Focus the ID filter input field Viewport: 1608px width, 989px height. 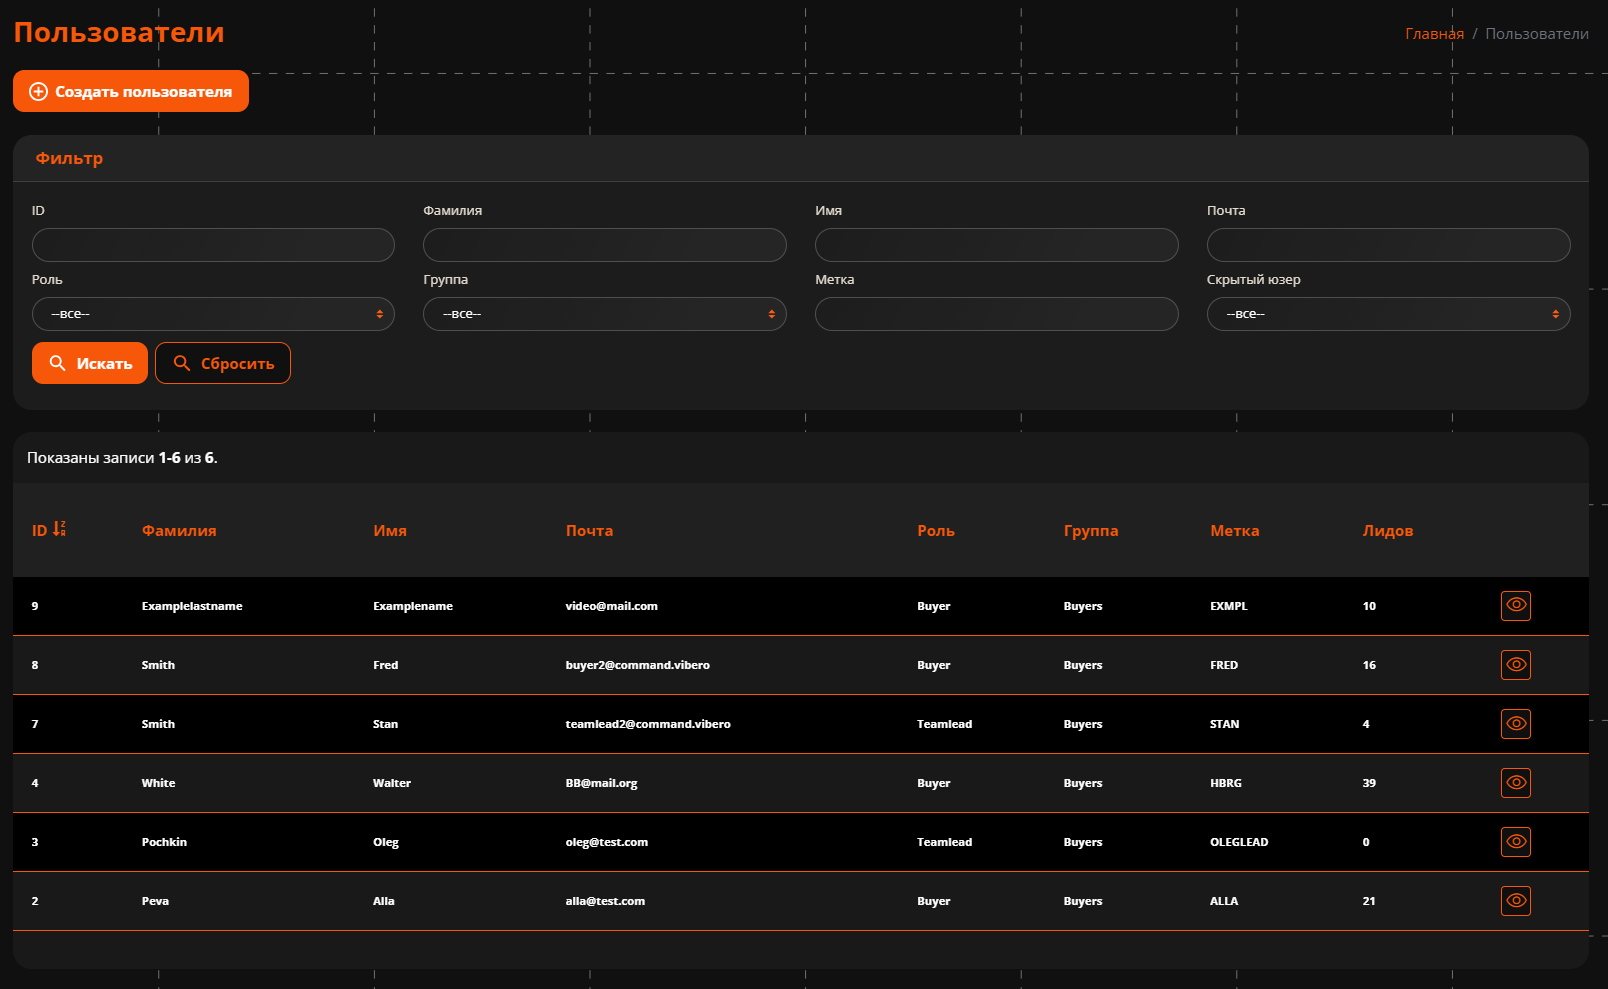point(213,245)
